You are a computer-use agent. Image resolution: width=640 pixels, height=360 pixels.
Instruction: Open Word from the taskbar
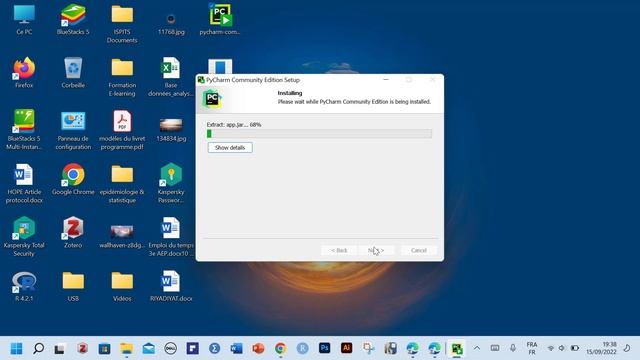point(236,348)
